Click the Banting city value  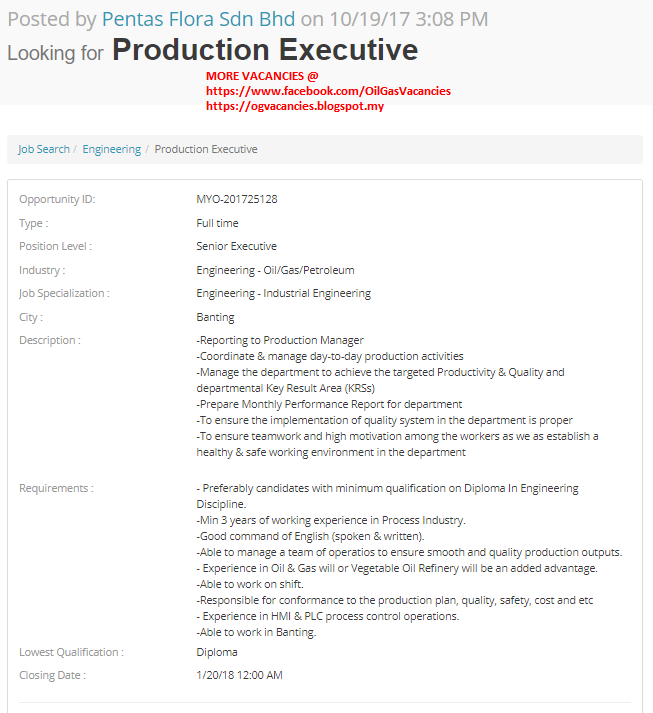tap(216, 317)
